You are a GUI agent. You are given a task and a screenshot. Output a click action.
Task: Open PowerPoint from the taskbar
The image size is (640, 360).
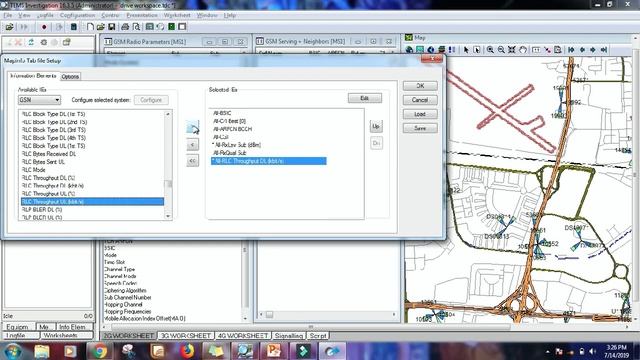(x=274, y=351)
